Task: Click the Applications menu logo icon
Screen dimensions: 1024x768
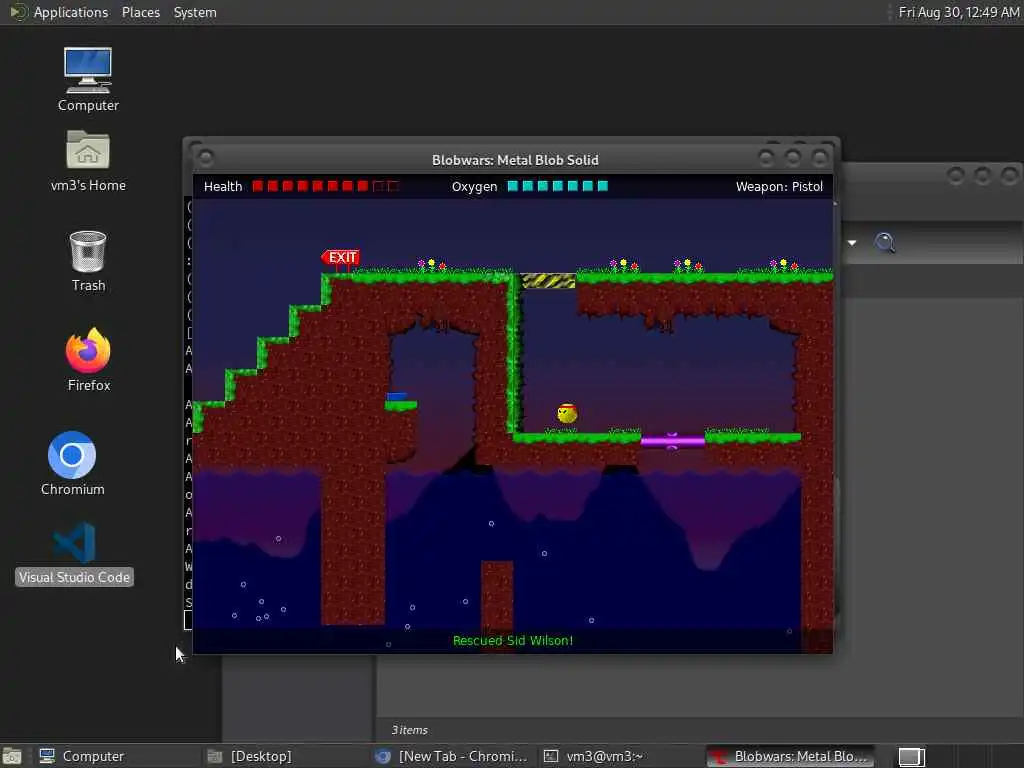Action: [19, 12]
